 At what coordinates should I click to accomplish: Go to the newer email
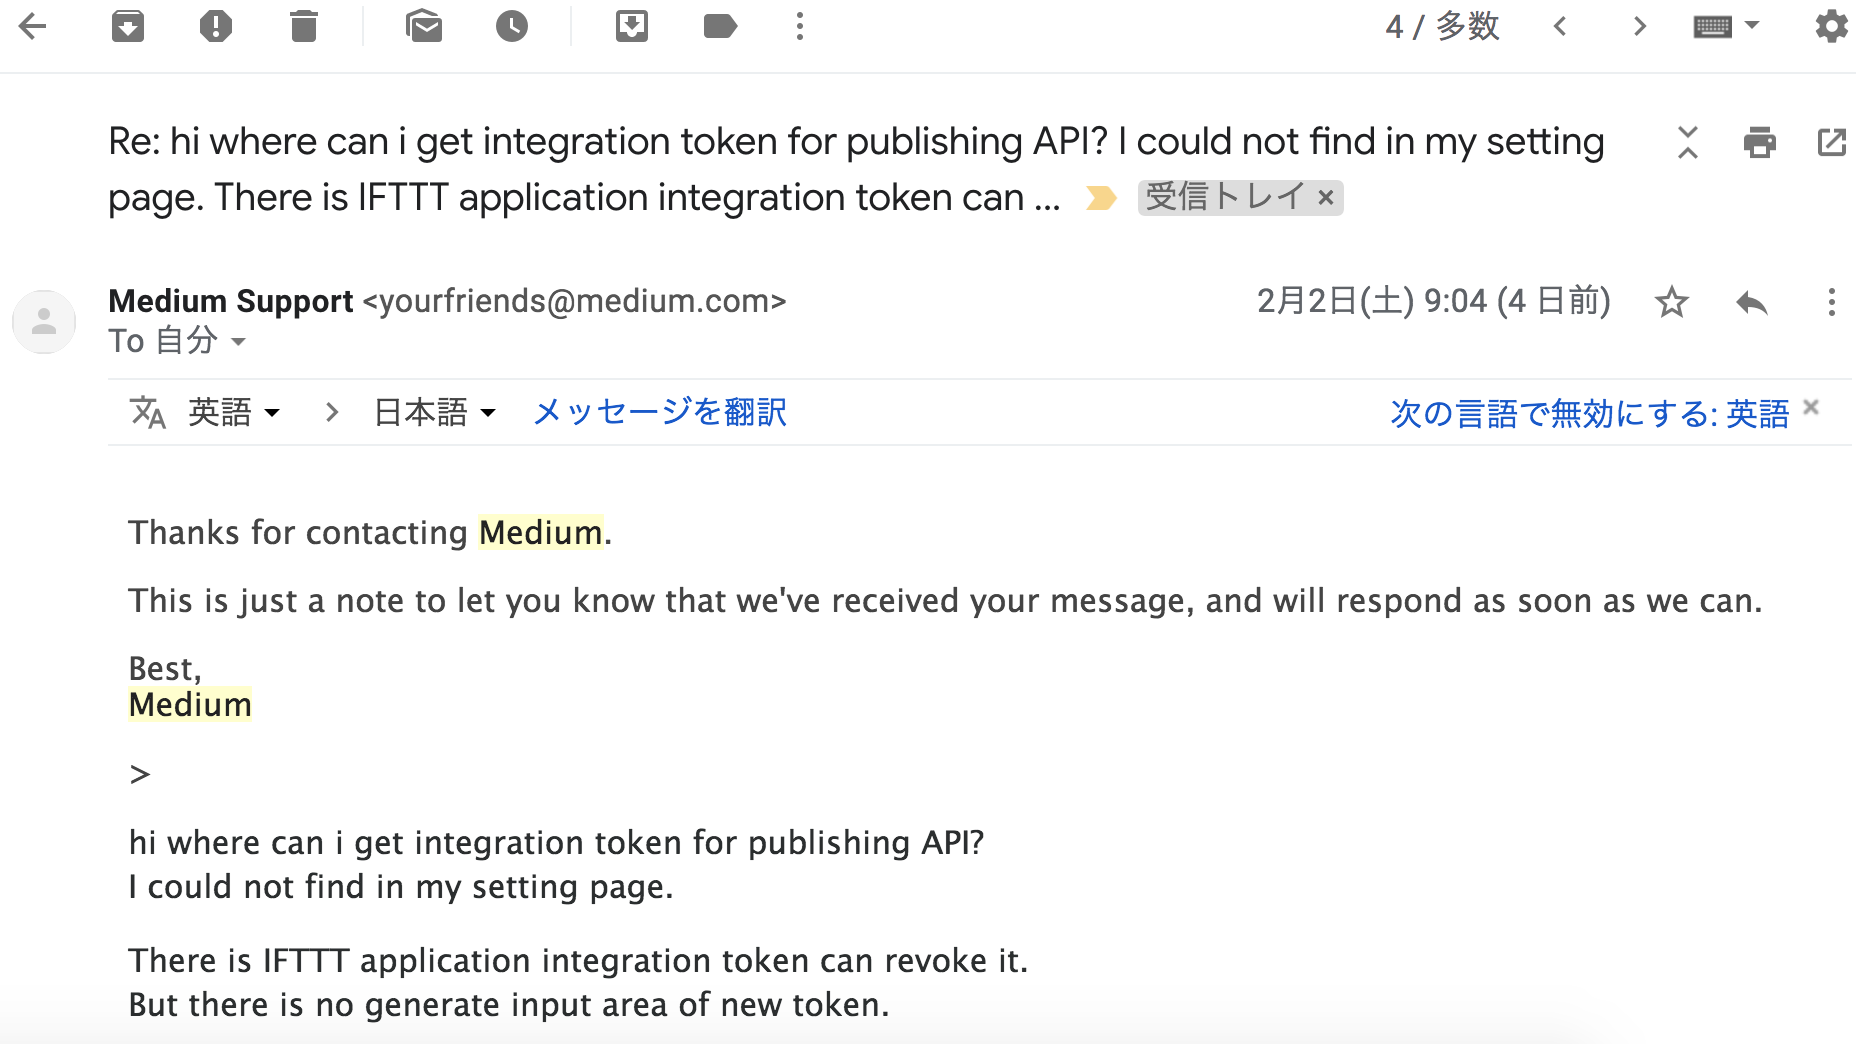(x=1560, y=26)
